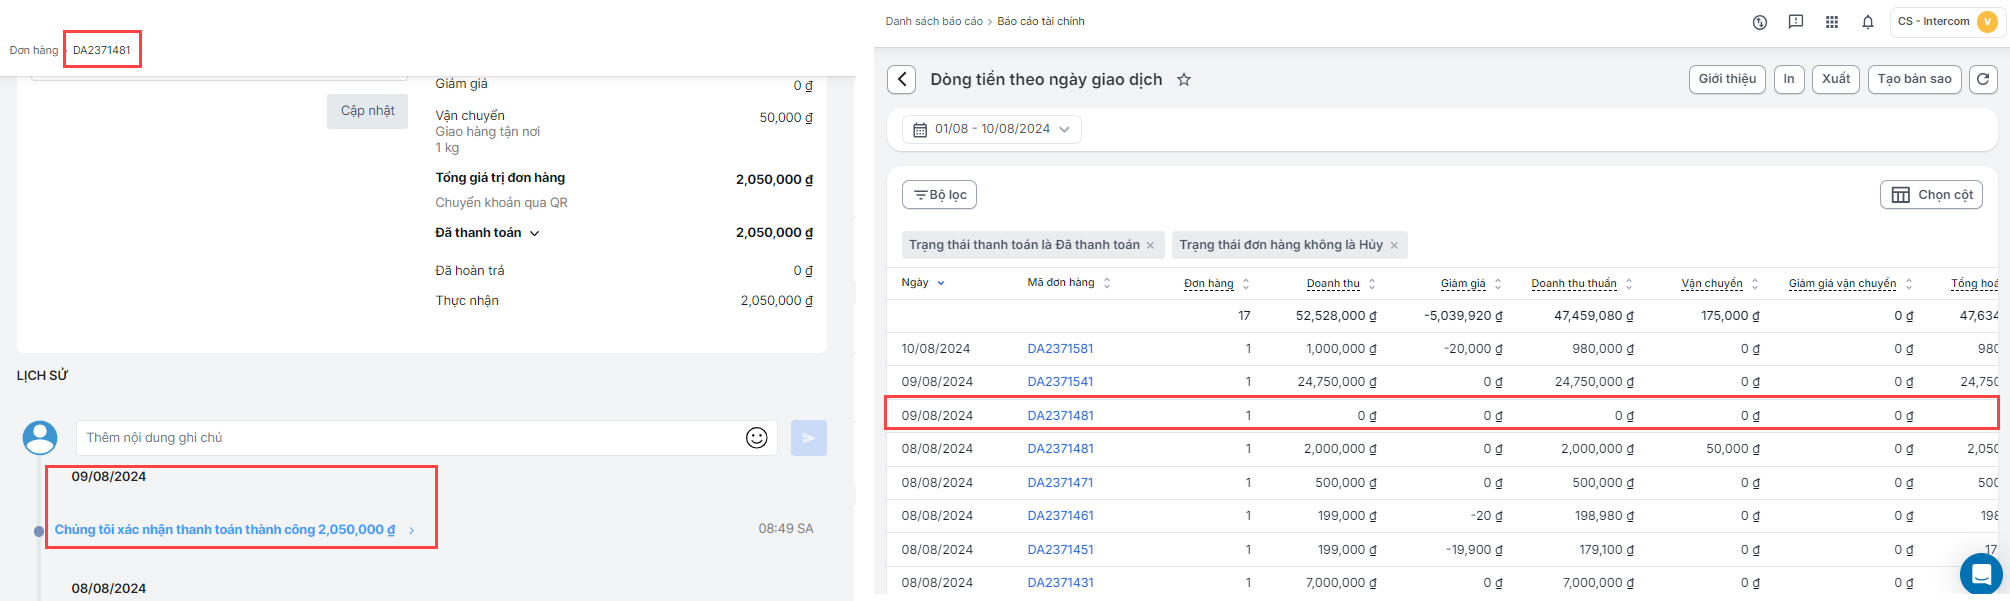Remove the 'Trạng thái đơn hàng' filter chip
Screen dimensions: 2010x601
(1394, 246)
